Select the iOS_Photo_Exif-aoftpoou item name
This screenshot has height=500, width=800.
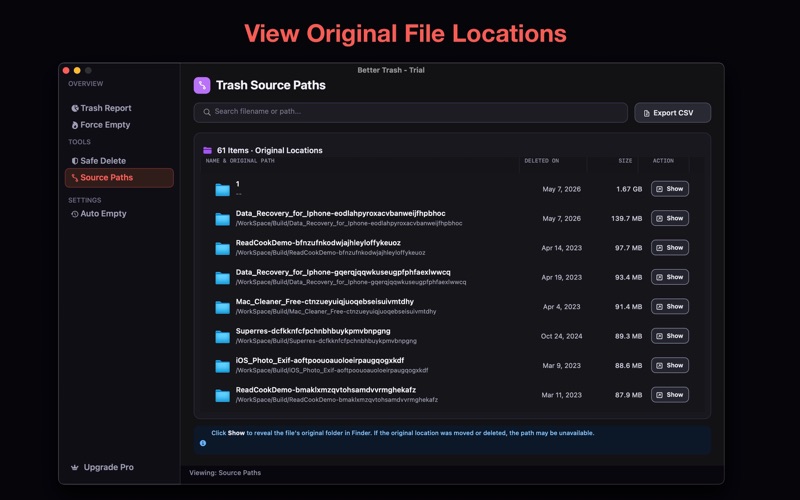click(320, 360)
